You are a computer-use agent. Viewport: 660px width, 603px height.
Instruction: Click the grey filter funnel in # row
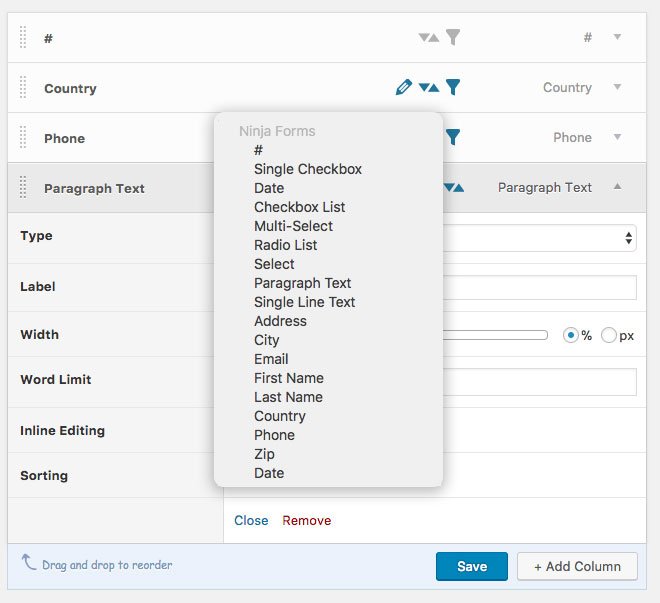453,38
